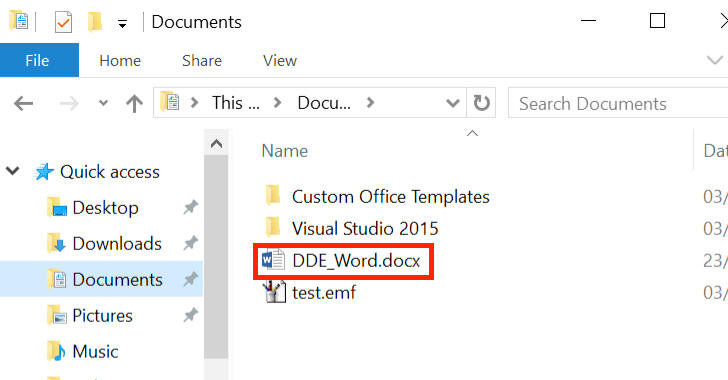Select the View ribbon tab
Screen dimensions: 728x380
[x=280, y=60]
